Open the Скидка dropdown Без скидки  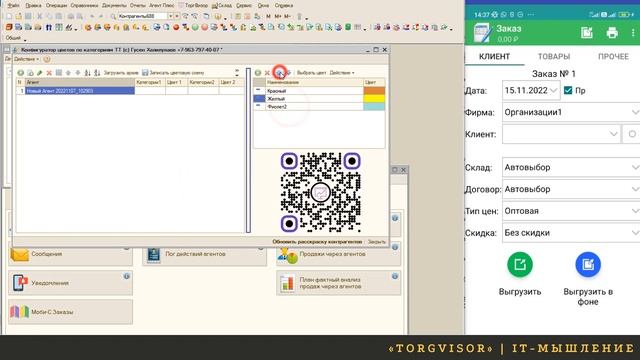[571, 233]
